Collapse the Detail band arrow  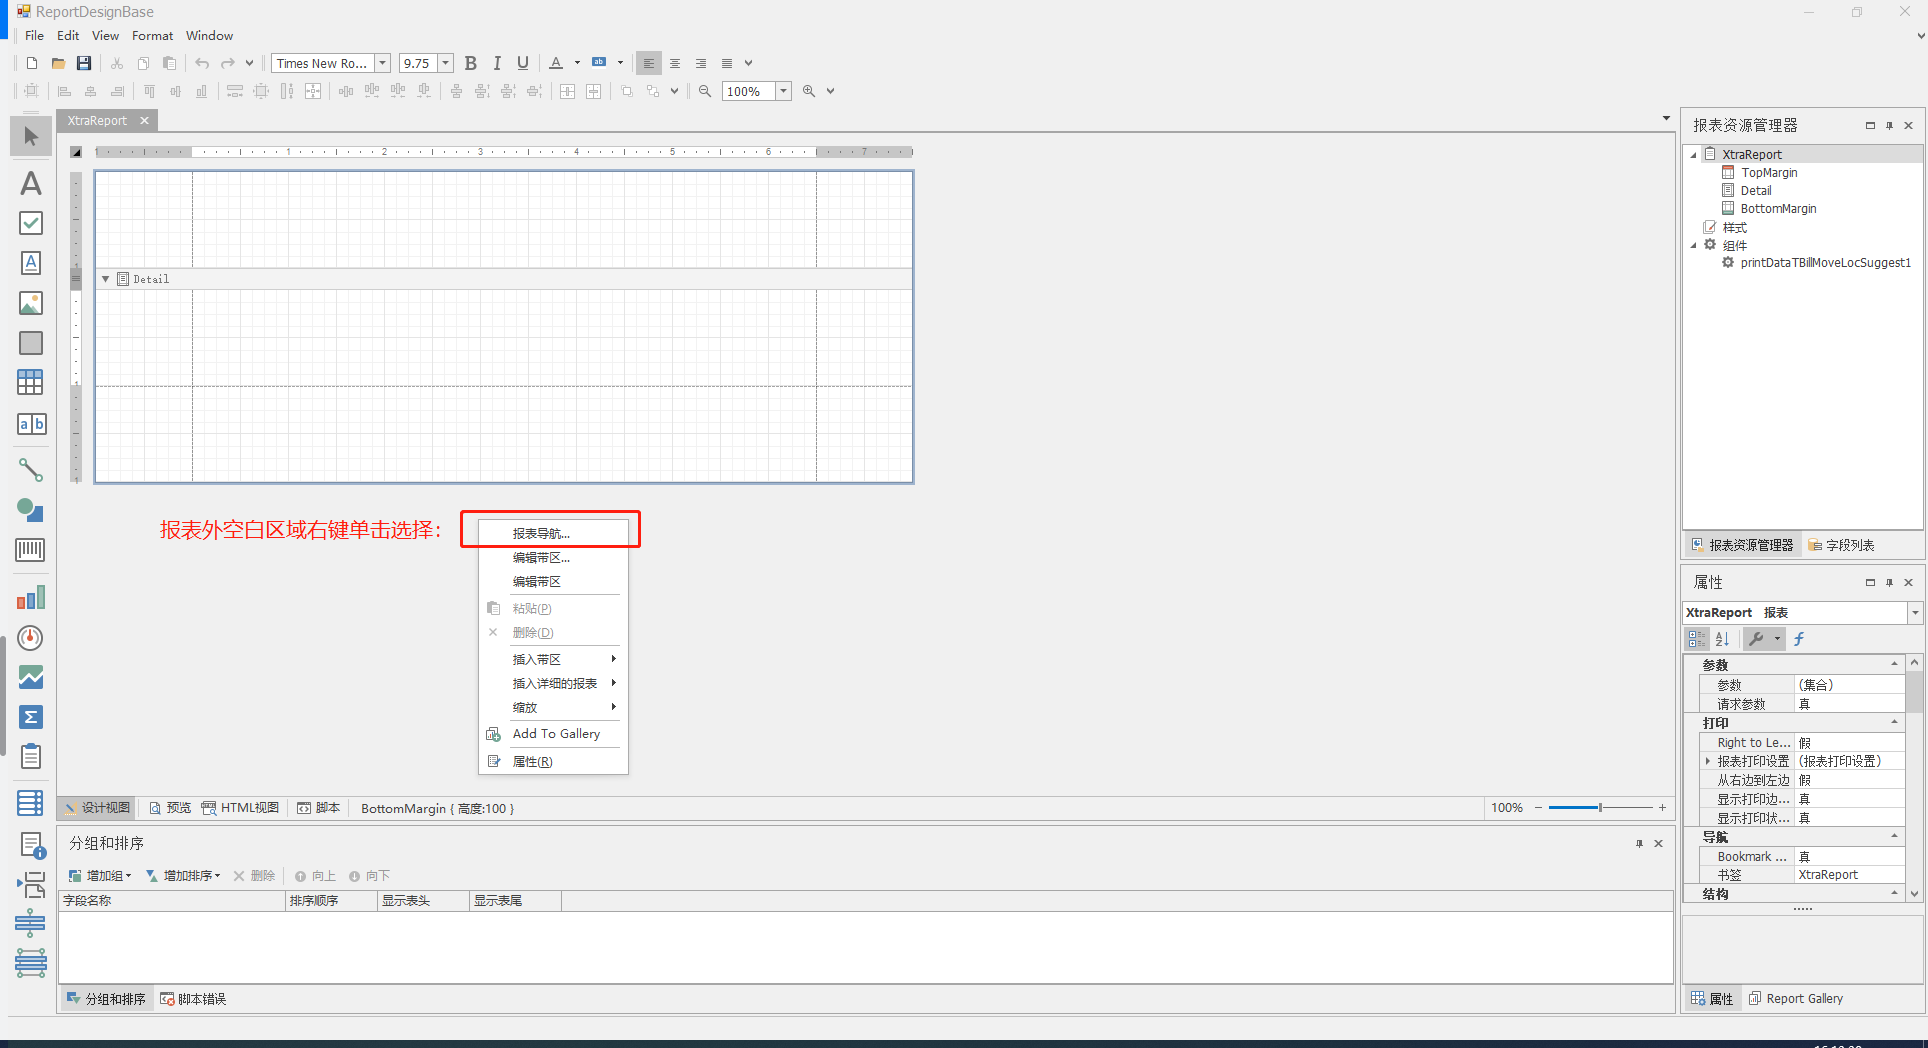click(105, 279)
